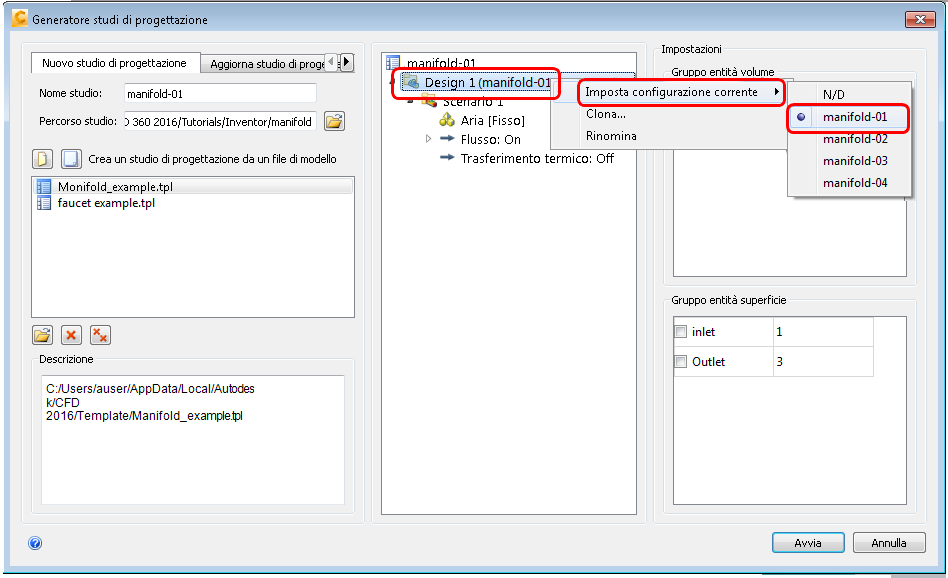Click the icon of faucet example.tpl in the list
The width and height of the screenshot is (948, 578).
tap(44, 203)
